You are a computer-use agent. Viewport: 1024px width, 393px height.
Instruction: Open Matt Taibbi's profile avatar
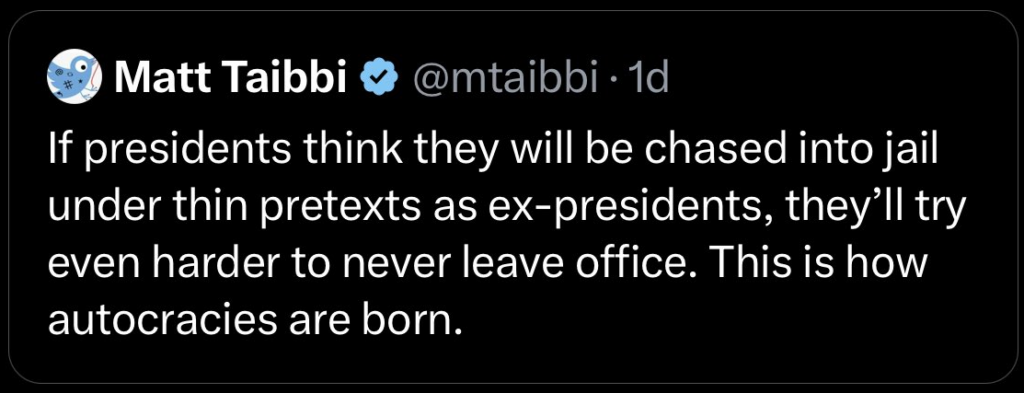(x=75, y=77)
